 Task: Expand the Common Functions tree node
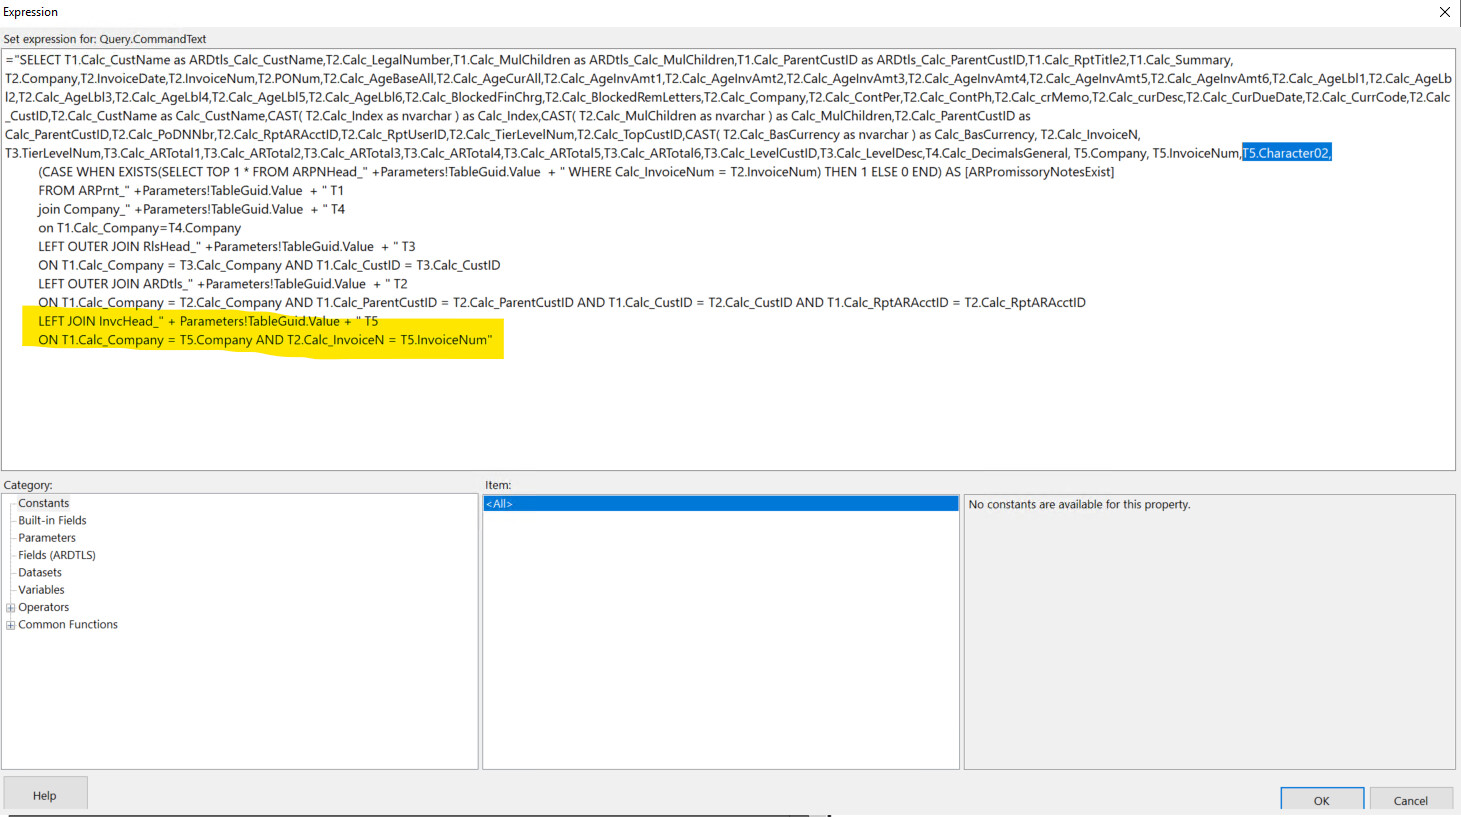coord(11,625)
